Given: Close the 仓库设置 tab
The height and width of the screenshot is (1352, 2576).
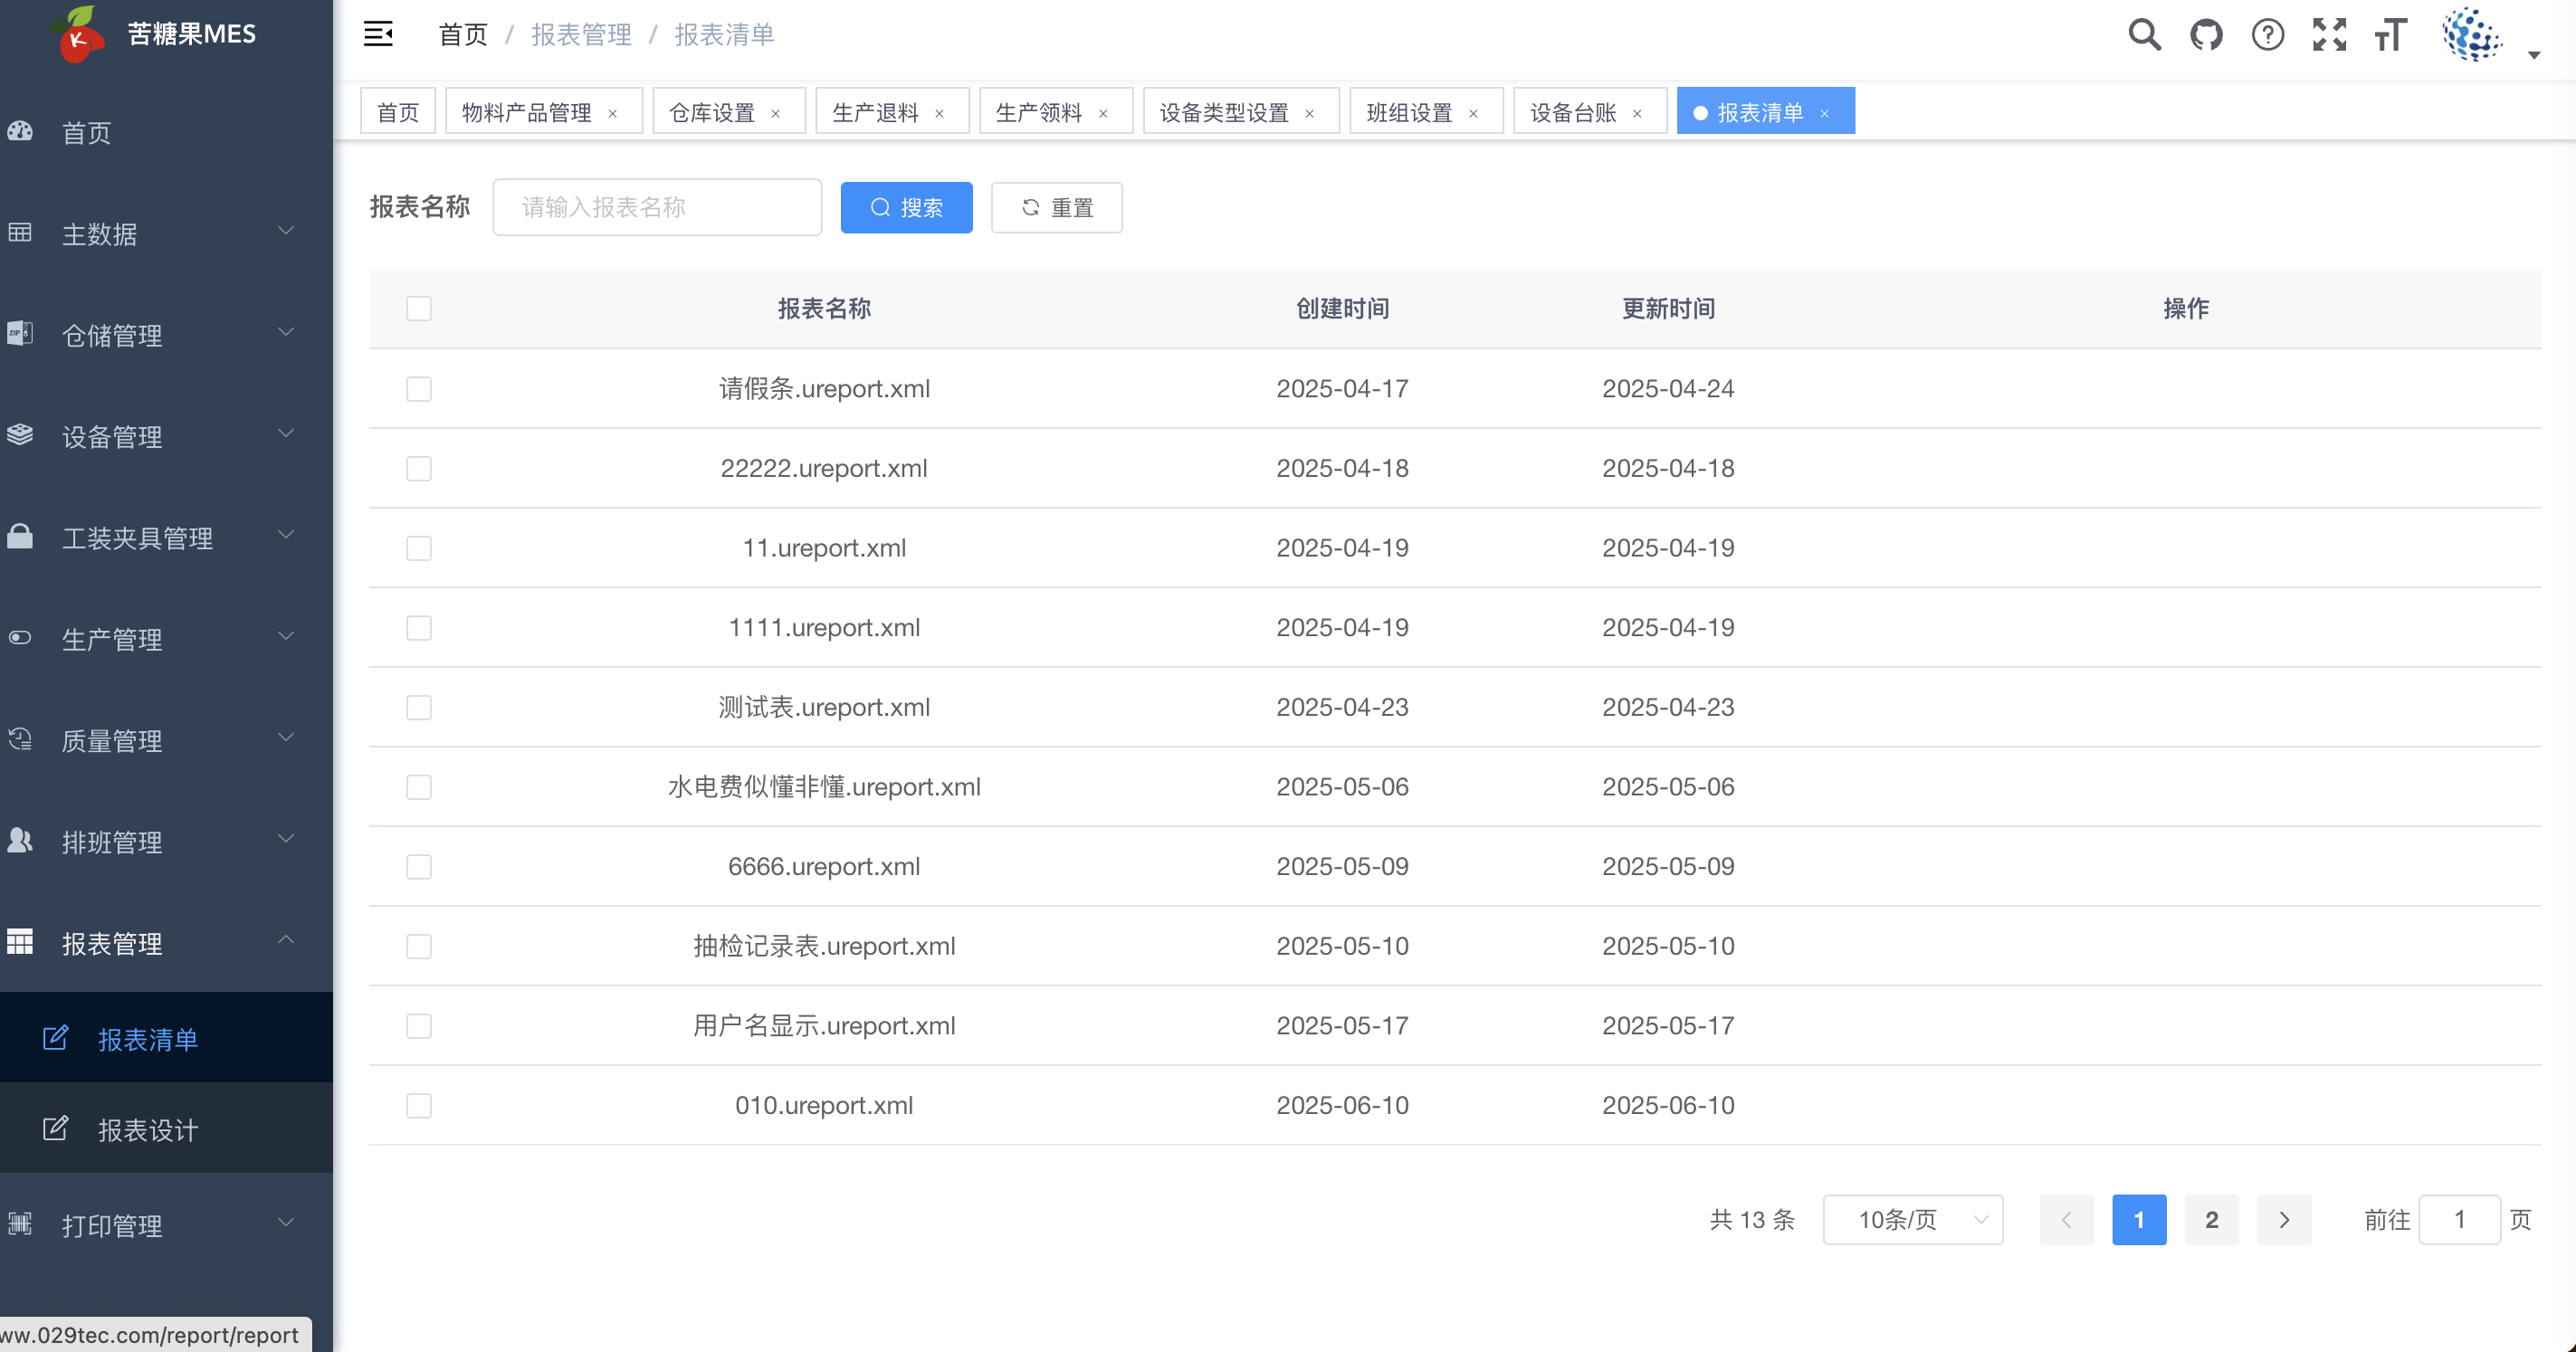Looking at the screenshot, I should [775, 113].
